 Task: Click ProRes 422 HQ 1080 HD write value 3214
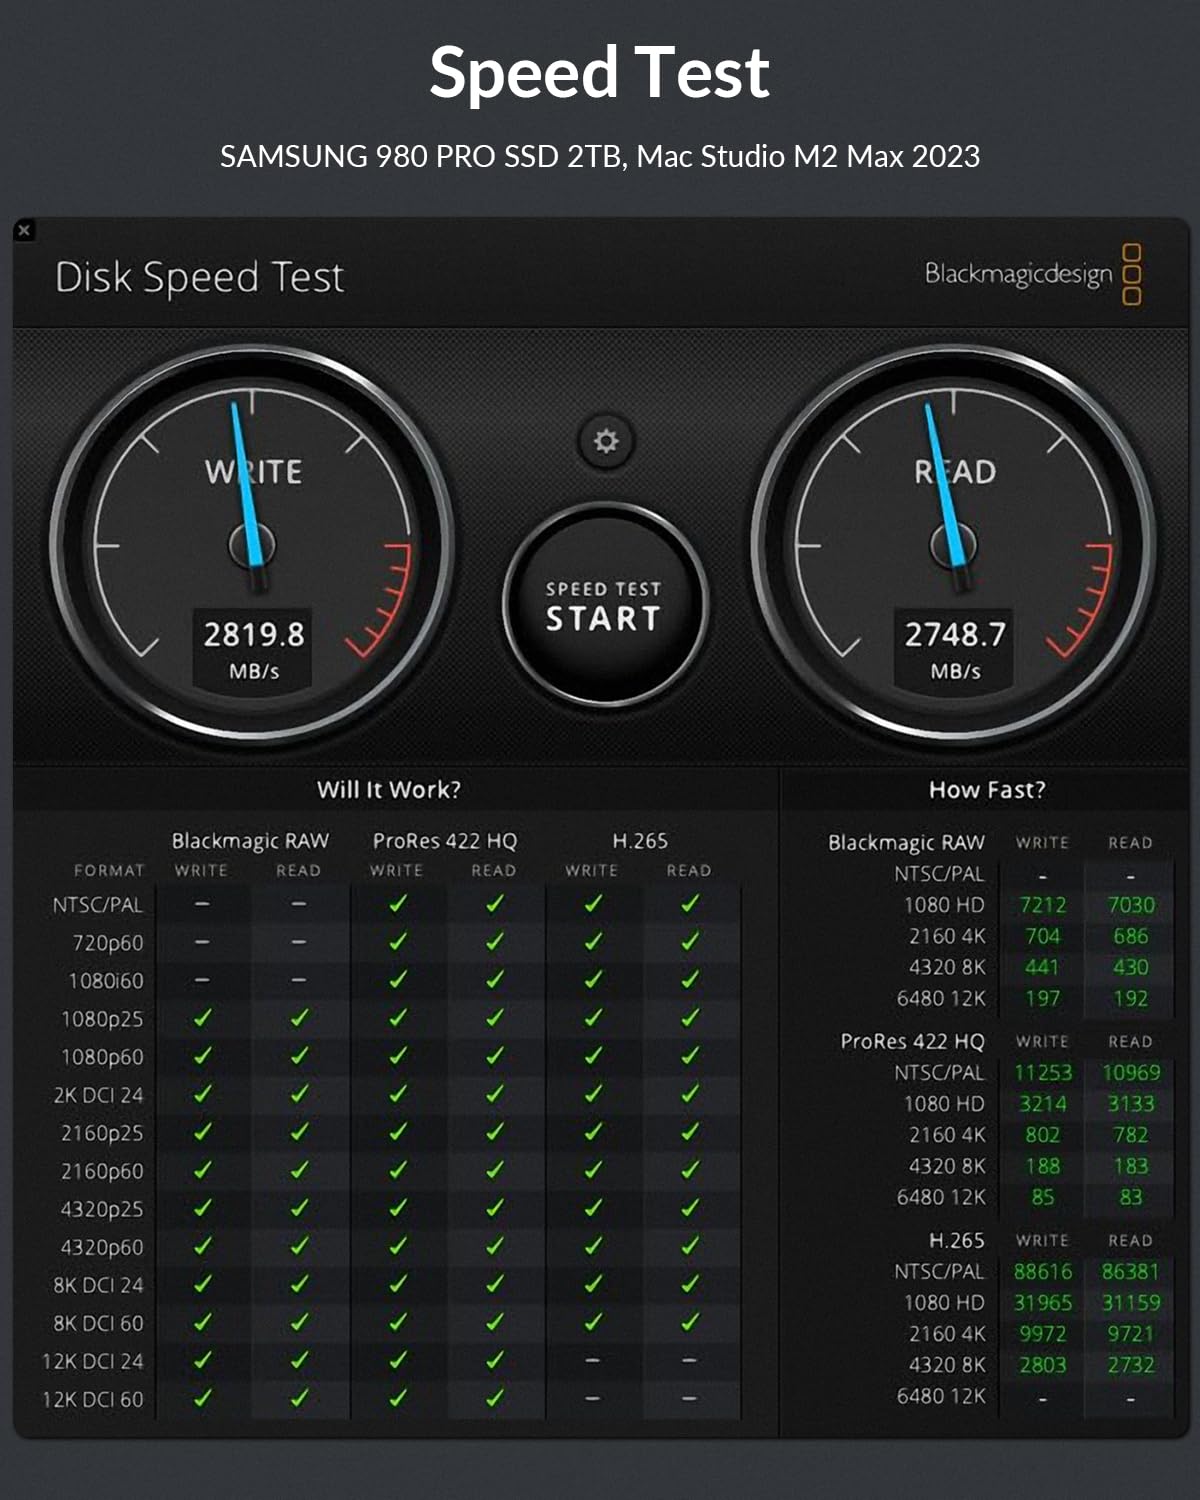pyautogui.click(x=1043, y=1104)
